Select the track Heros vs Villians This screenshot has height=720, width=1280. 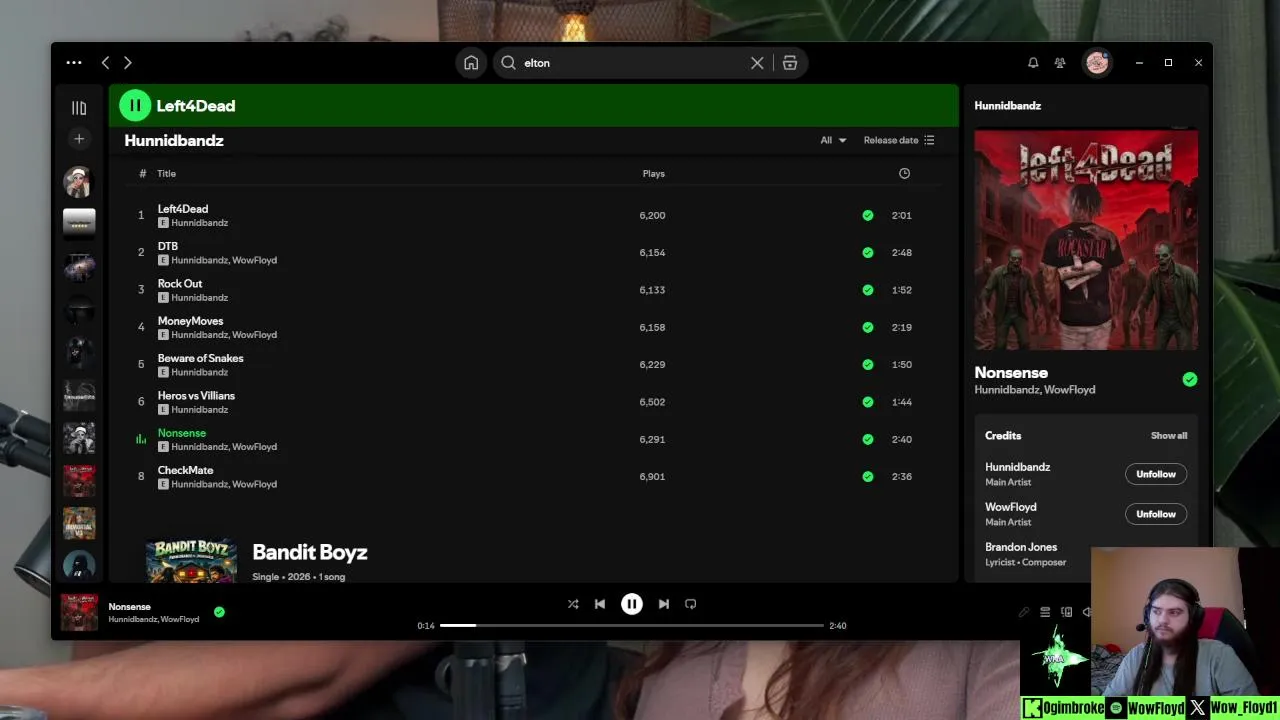[196, 396]
